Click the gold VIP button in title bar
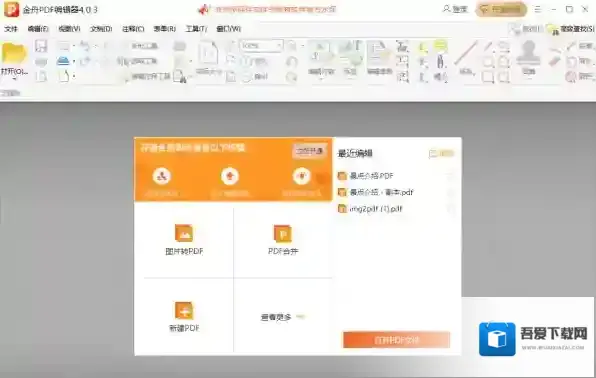The width and height of the screenshot is (596, 378). pyautogui.click(x=501, y=9)
